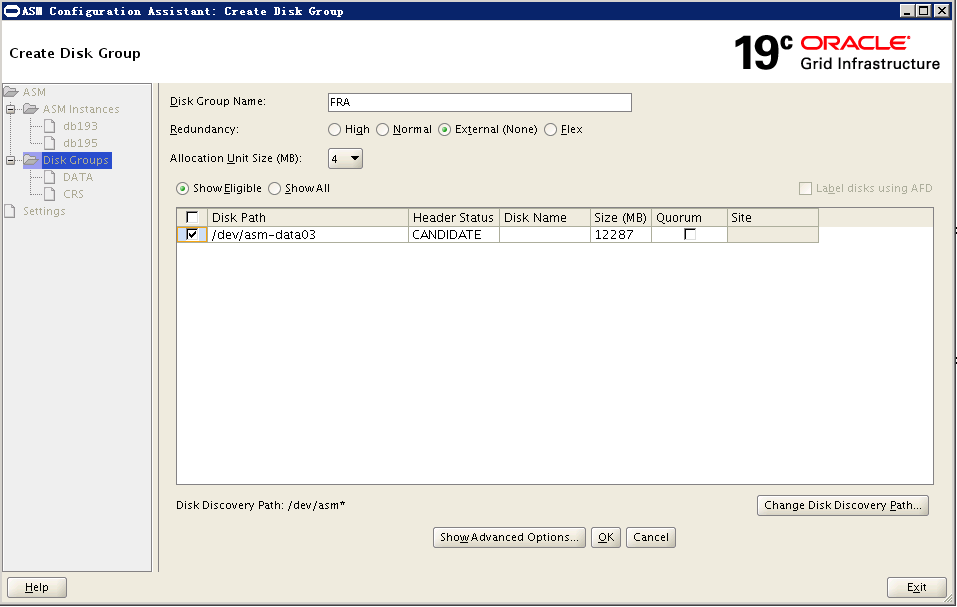This screenshot has width=957, height=607.
Task: Select Normal redundancy option
Action: click(383, 130)
